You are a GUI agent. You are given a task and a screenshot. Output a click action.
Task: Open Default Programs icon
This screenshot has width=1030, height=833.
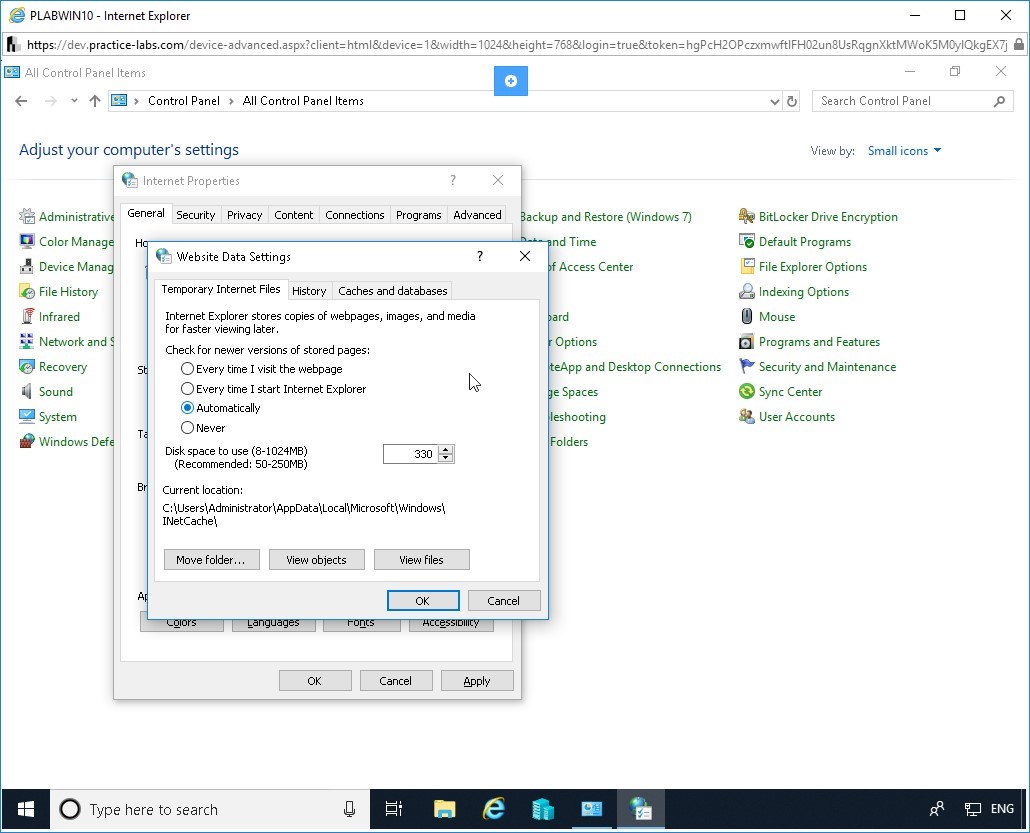tap(747, 241)
